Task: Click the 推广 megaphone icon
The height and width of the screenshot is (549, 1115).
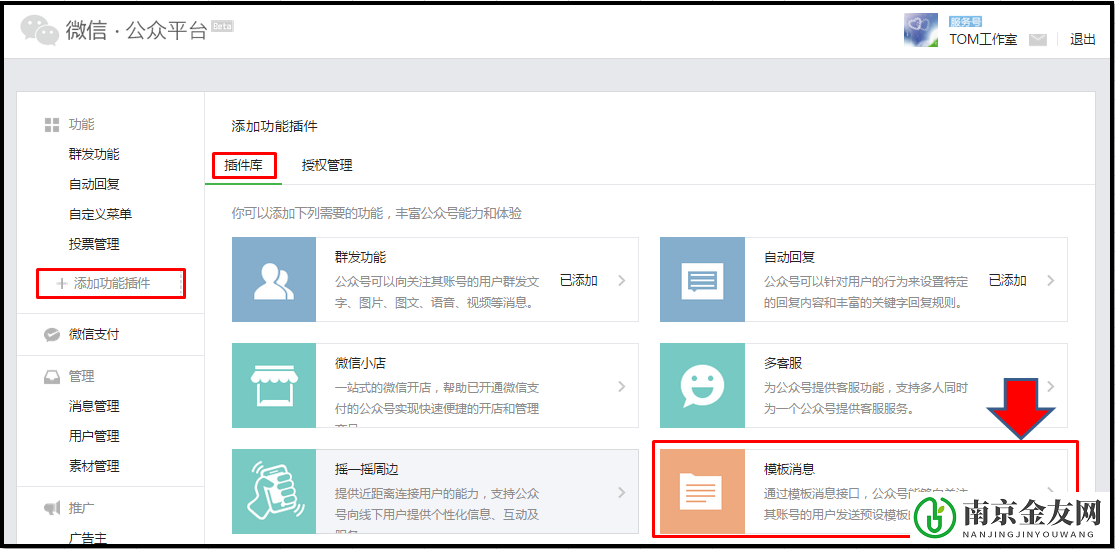Action: point(51,508)
